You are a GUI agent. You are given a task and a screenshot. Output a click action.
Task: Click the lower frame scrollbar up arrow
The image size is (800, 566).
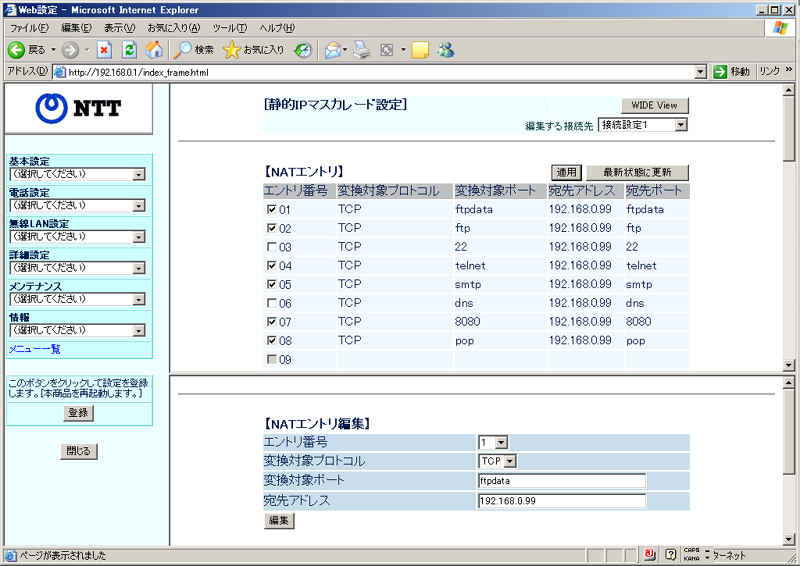(x=789, y=382)
